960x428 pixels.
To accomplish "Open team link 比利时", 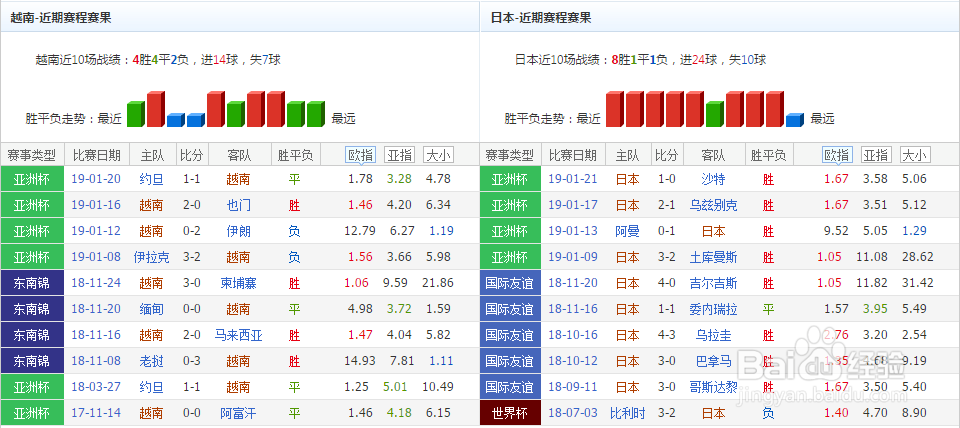I will 628,413.
